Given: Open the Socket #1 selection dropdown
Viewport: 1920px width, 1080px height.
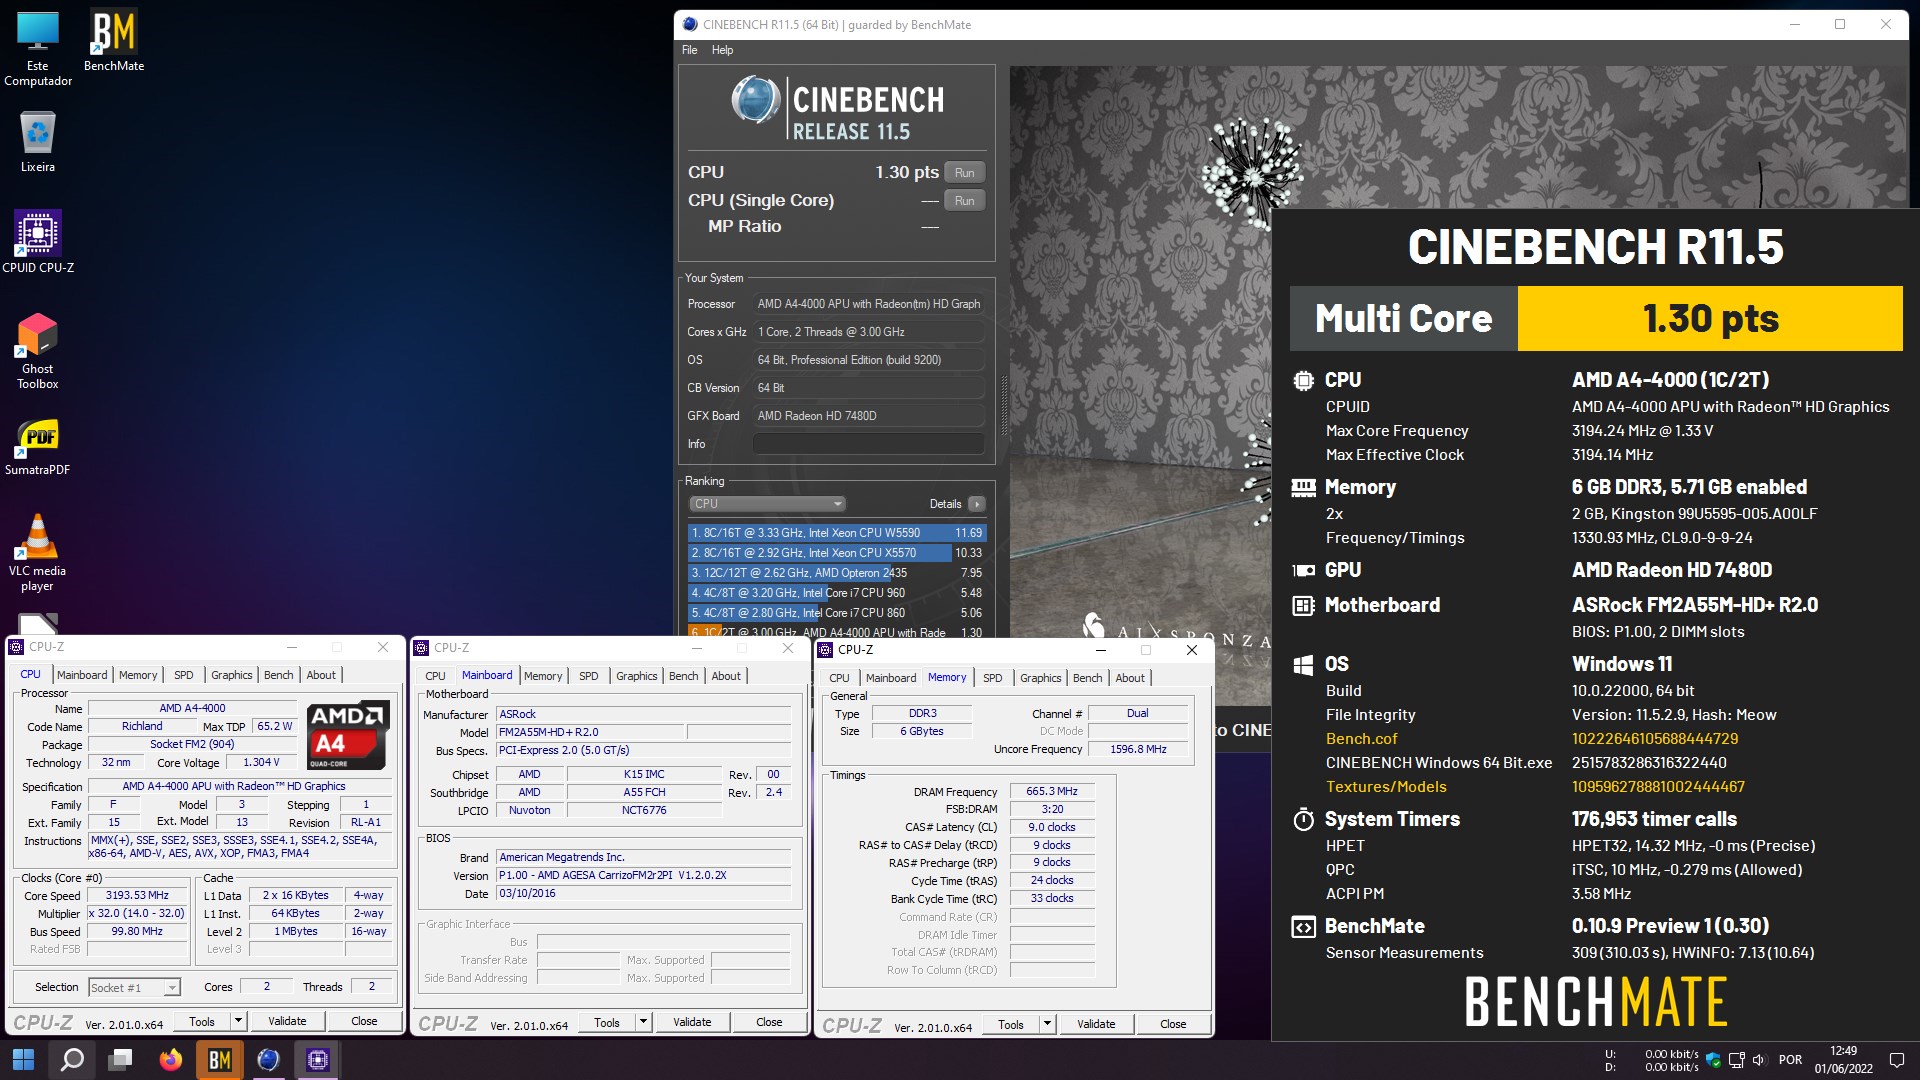Looking at the screenshot, I should 134,988.
